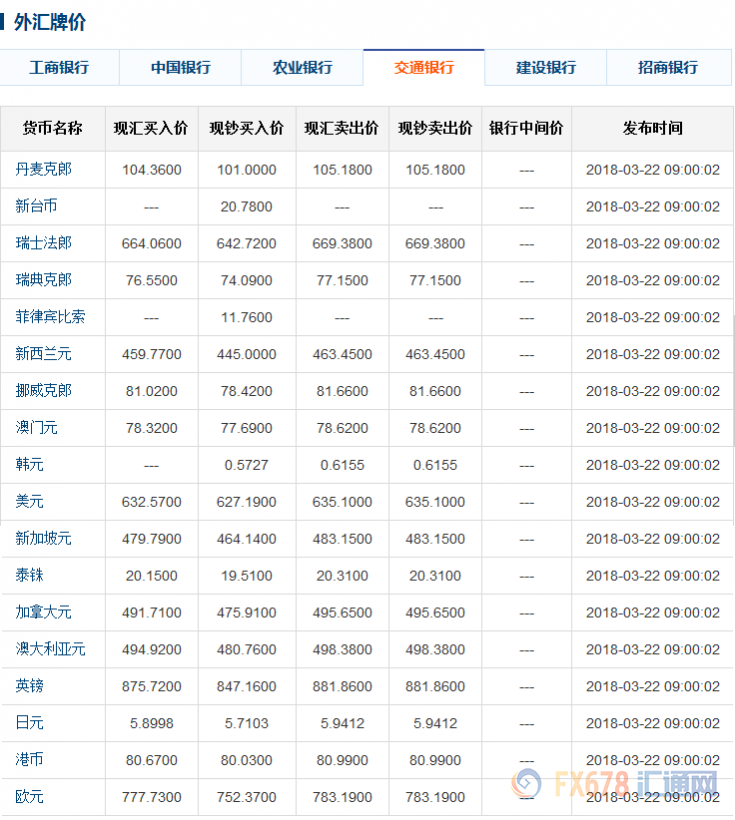Open the 瑞士法郎 currency link
The image size is (735, 820).
click(x=43, y=243)
